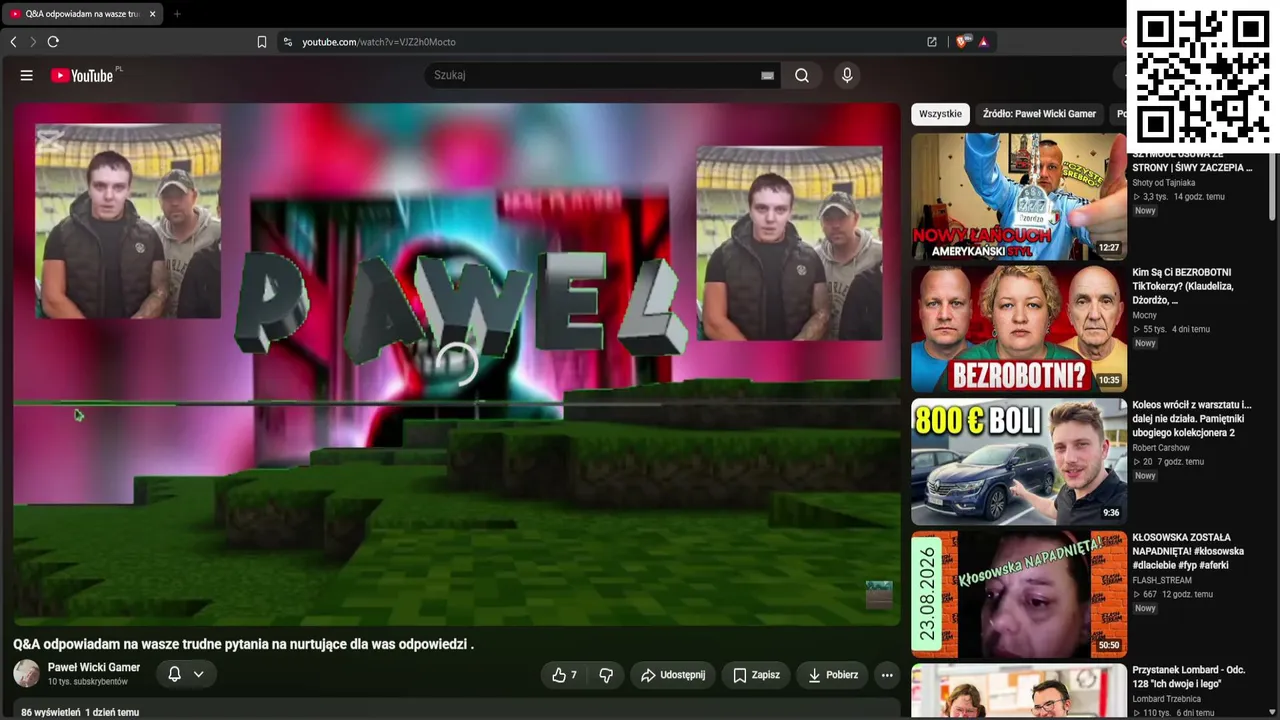Open page in external app icon
Image resolution: width=1280 pixels, height=720 pixels.
pos(932,42)
